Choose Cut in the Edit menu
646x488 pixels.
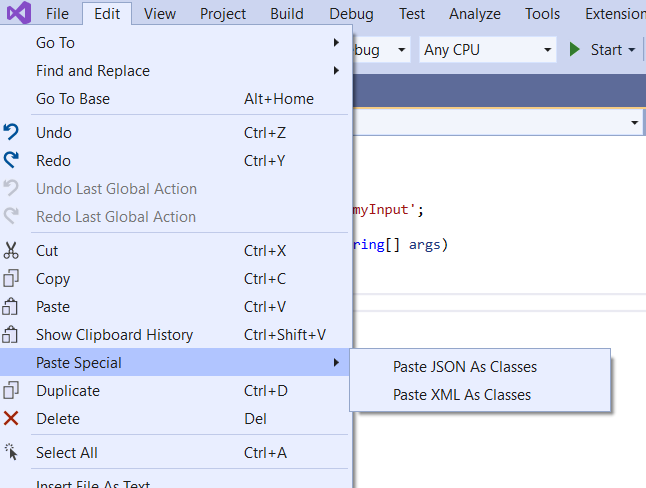(x=176, y=250)
